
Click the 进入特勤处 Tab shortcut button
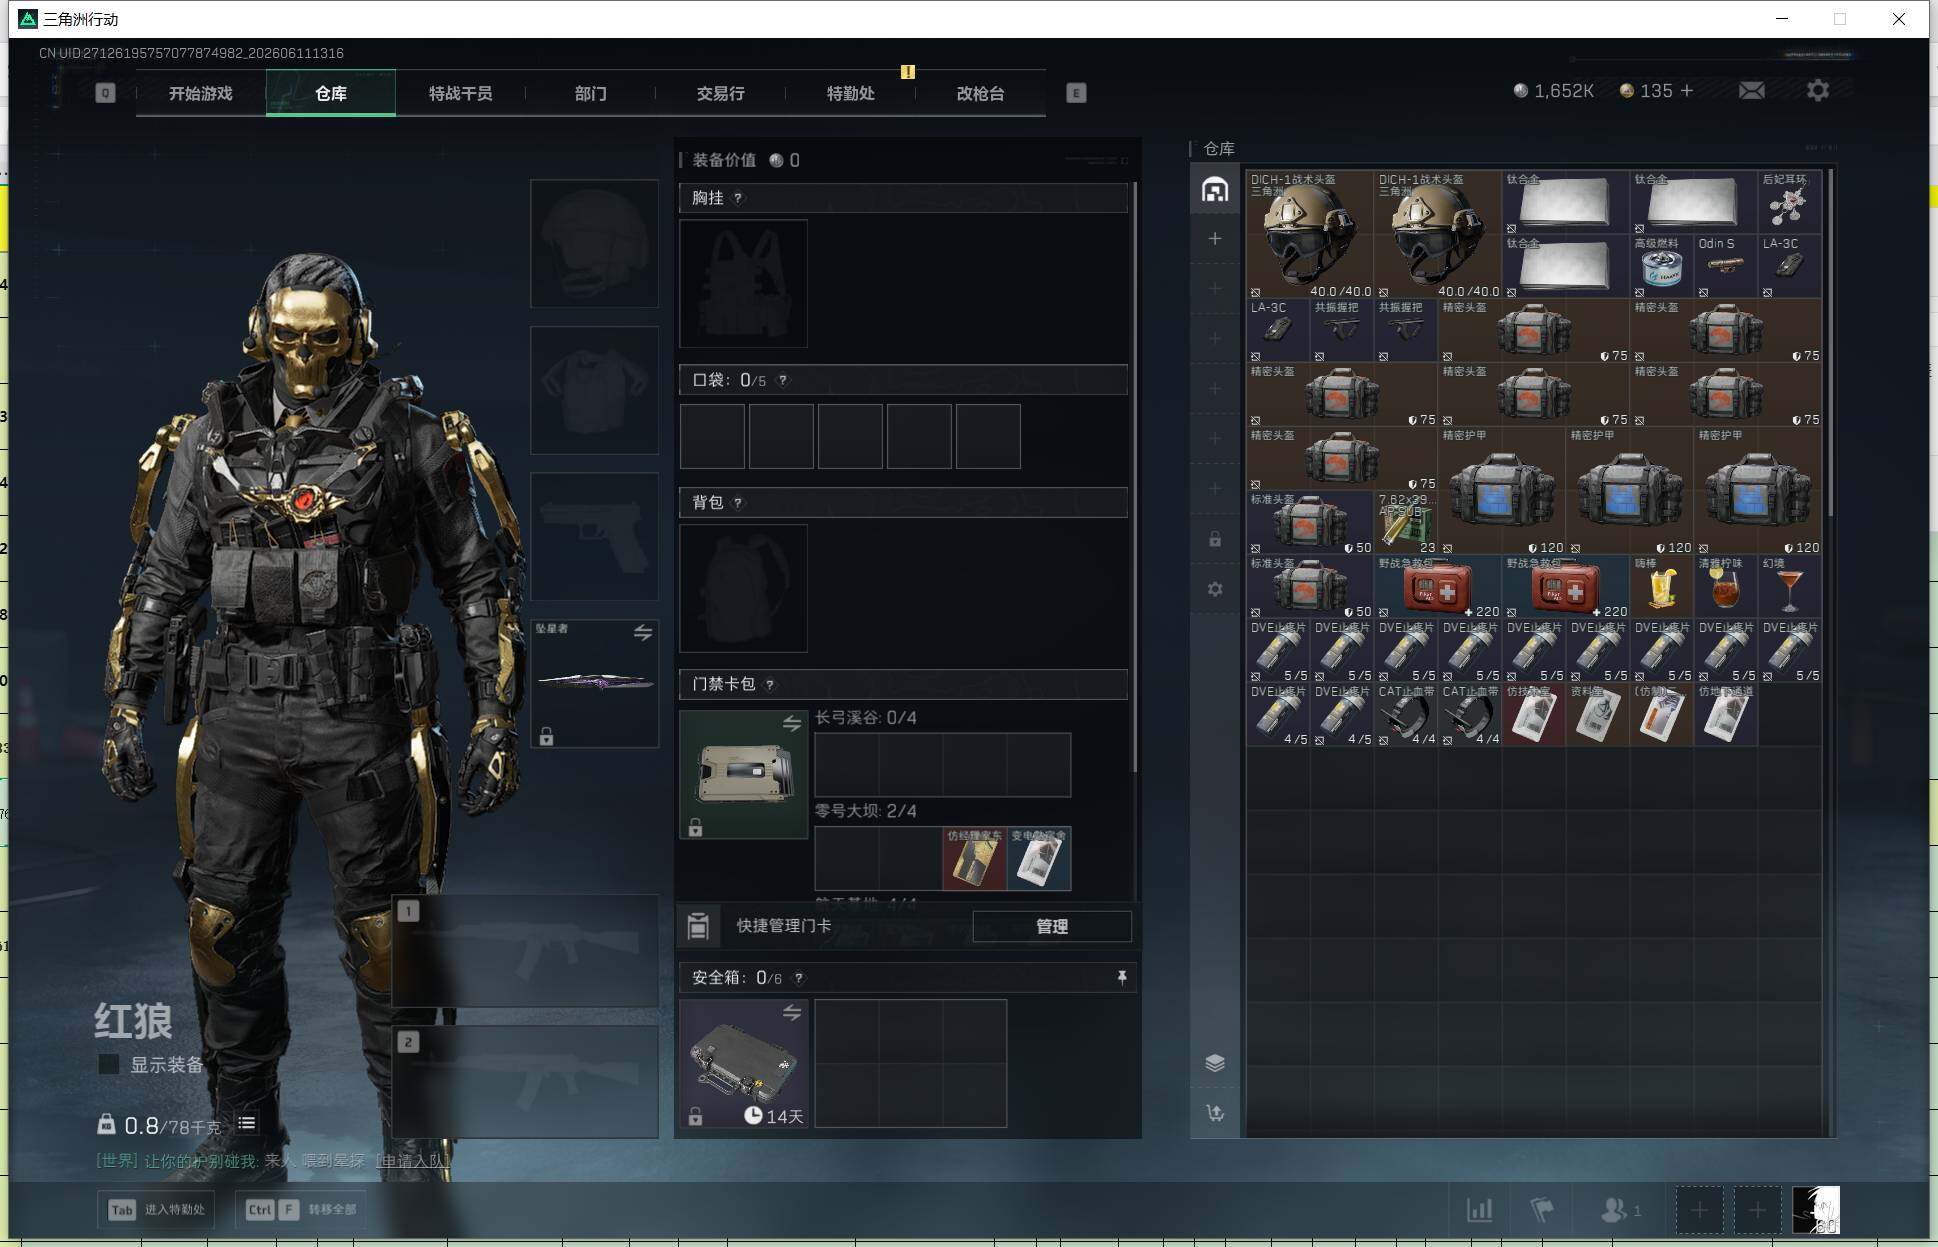tap(156, 1209)
